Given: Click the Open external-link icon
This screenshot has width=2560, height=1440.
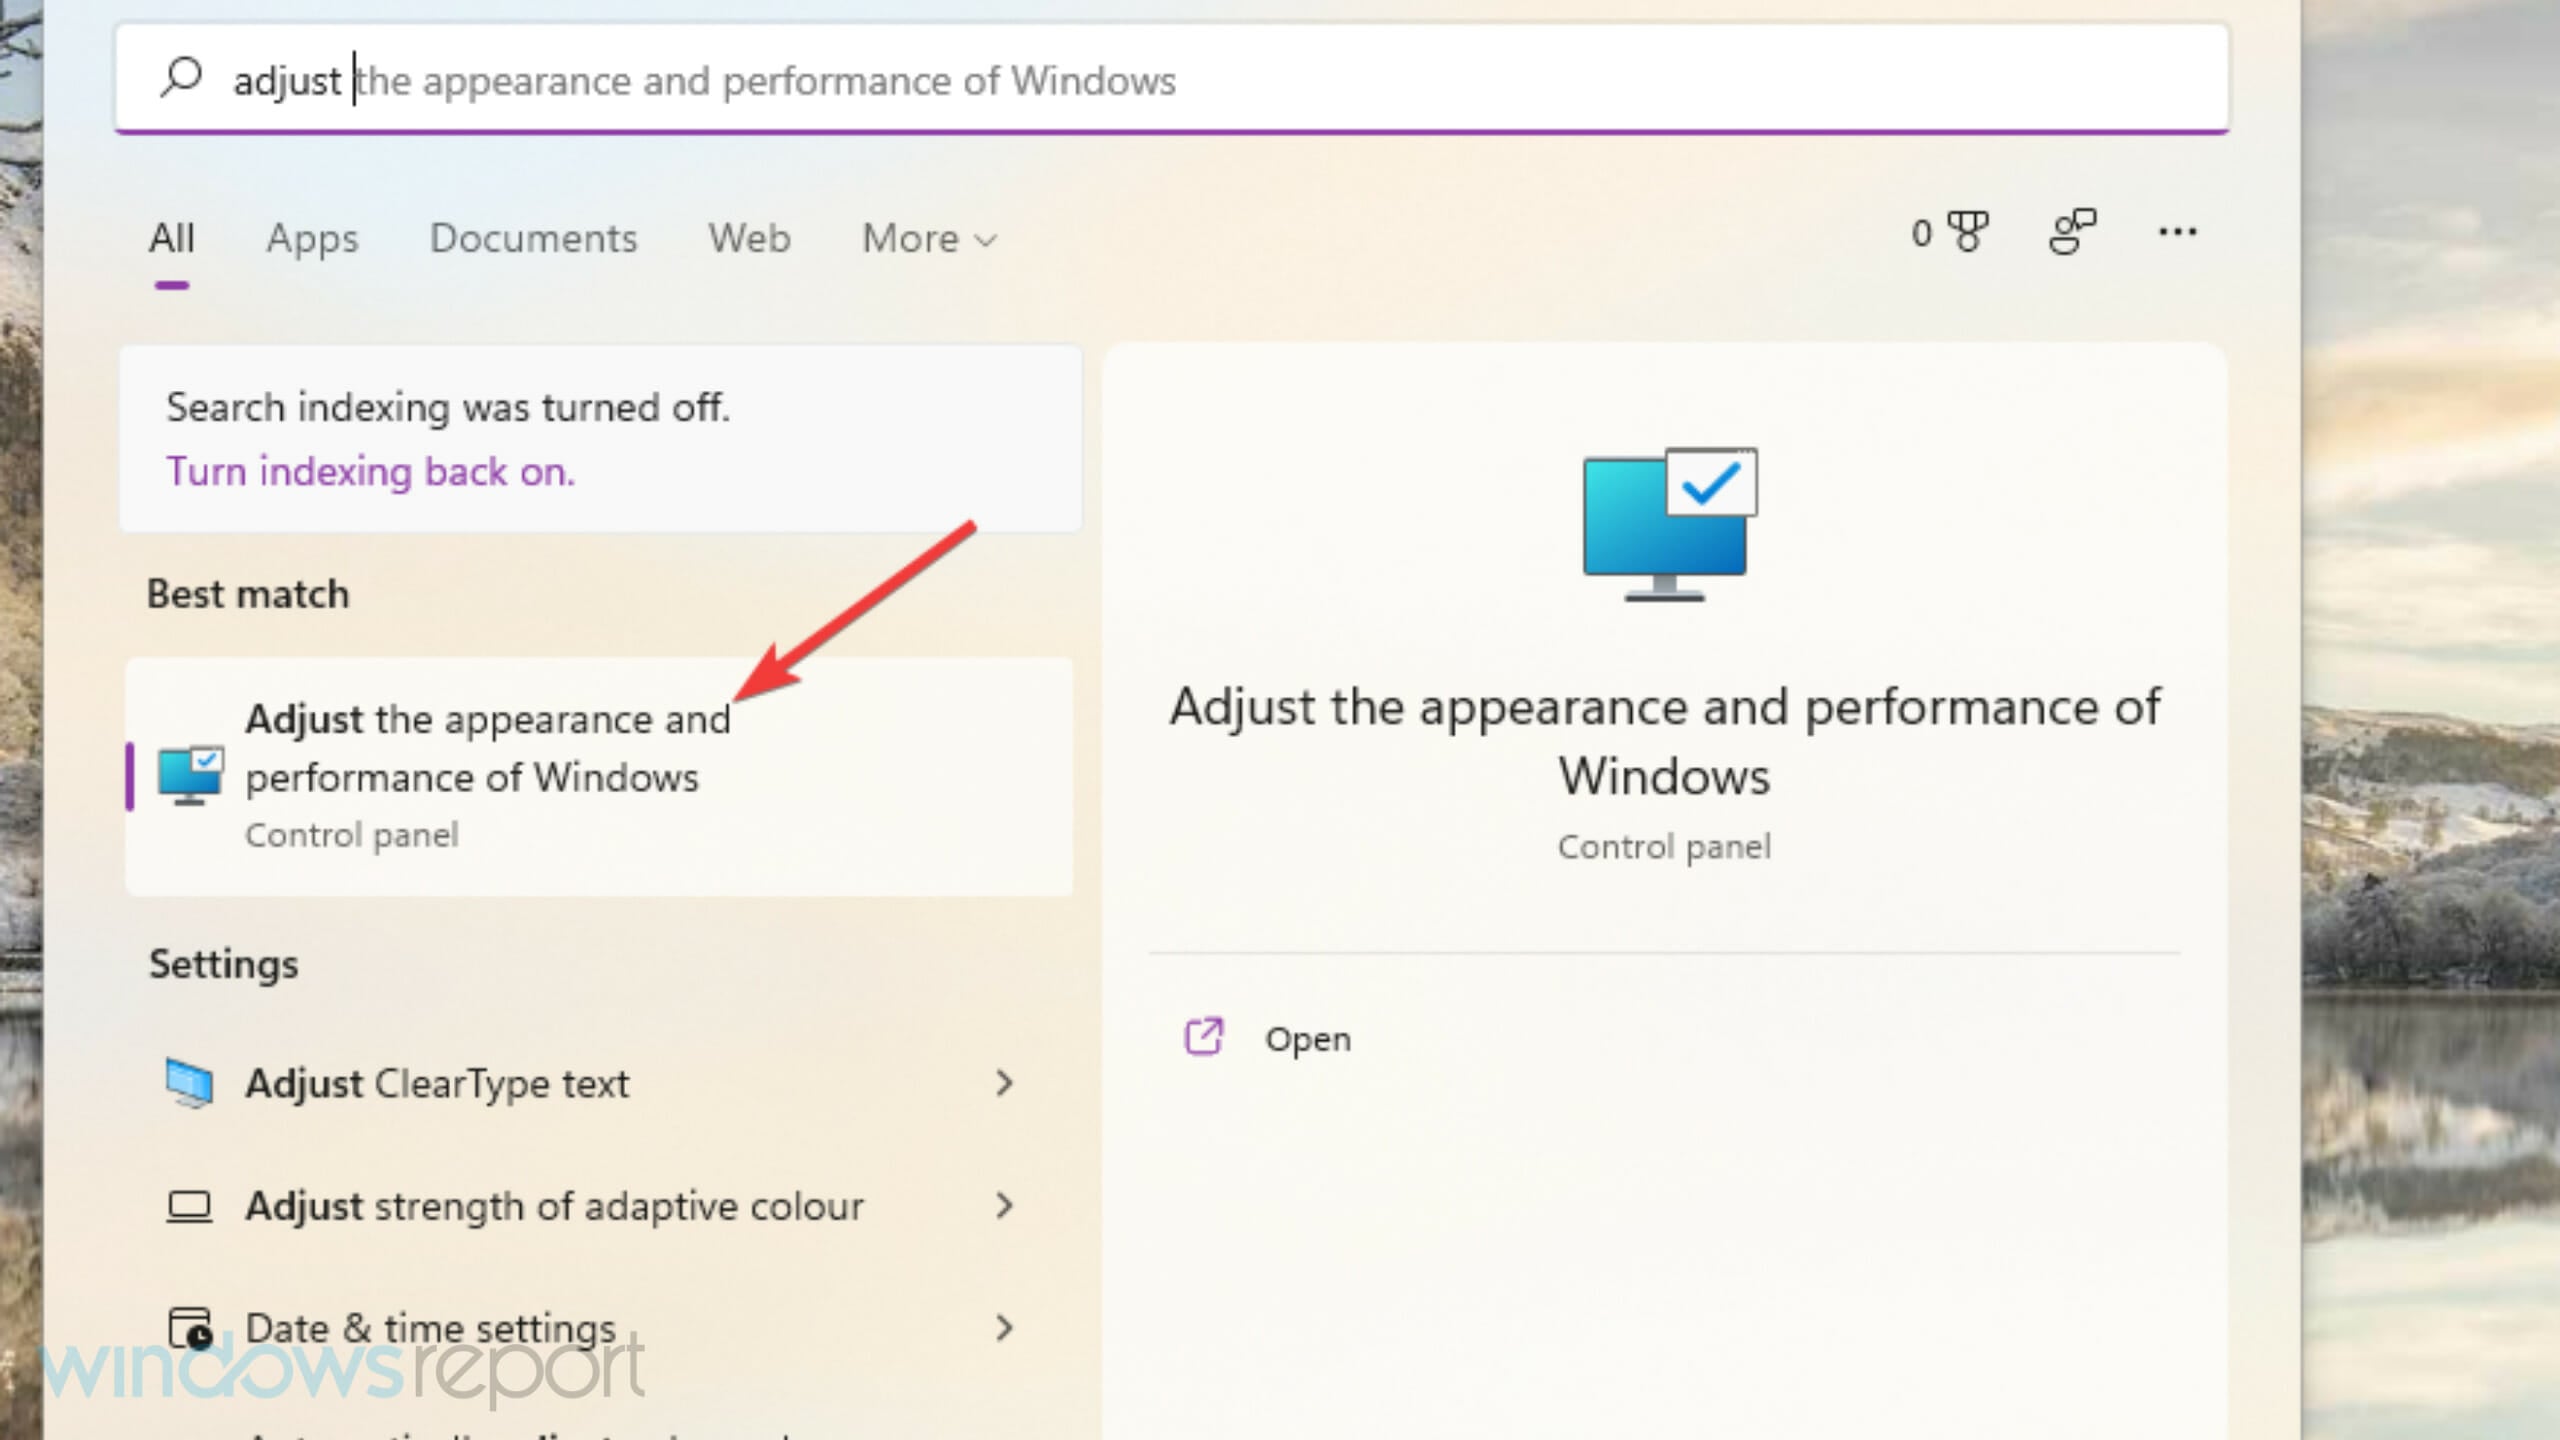Looking at the screenshot, I should tap(1203, 1037).
